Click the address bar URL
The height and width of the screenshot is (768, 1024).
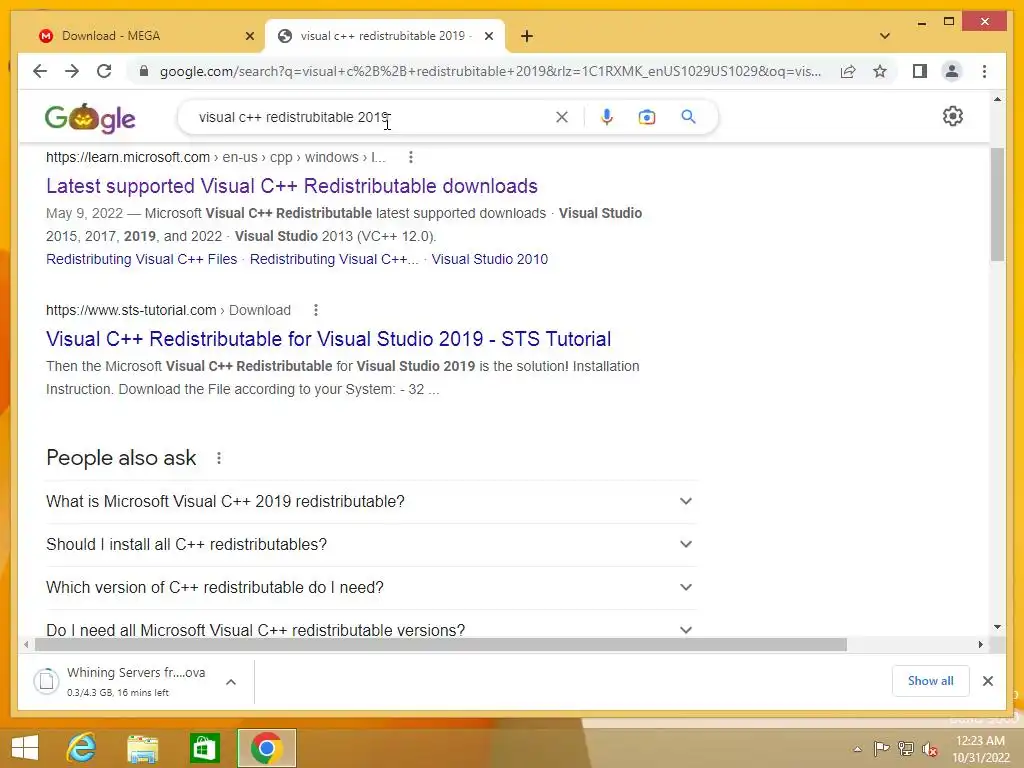[490, 71]
